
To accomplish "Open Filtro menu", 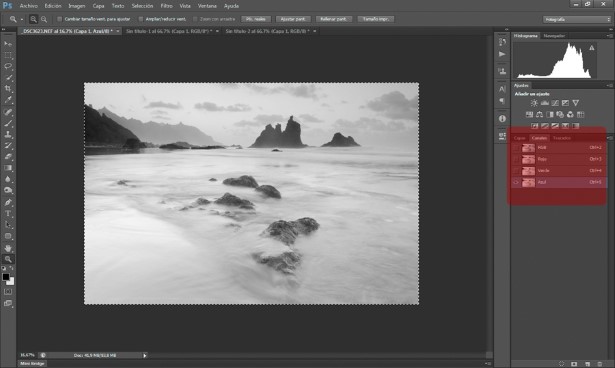I will pyautogui.click(x=166, y=6).
